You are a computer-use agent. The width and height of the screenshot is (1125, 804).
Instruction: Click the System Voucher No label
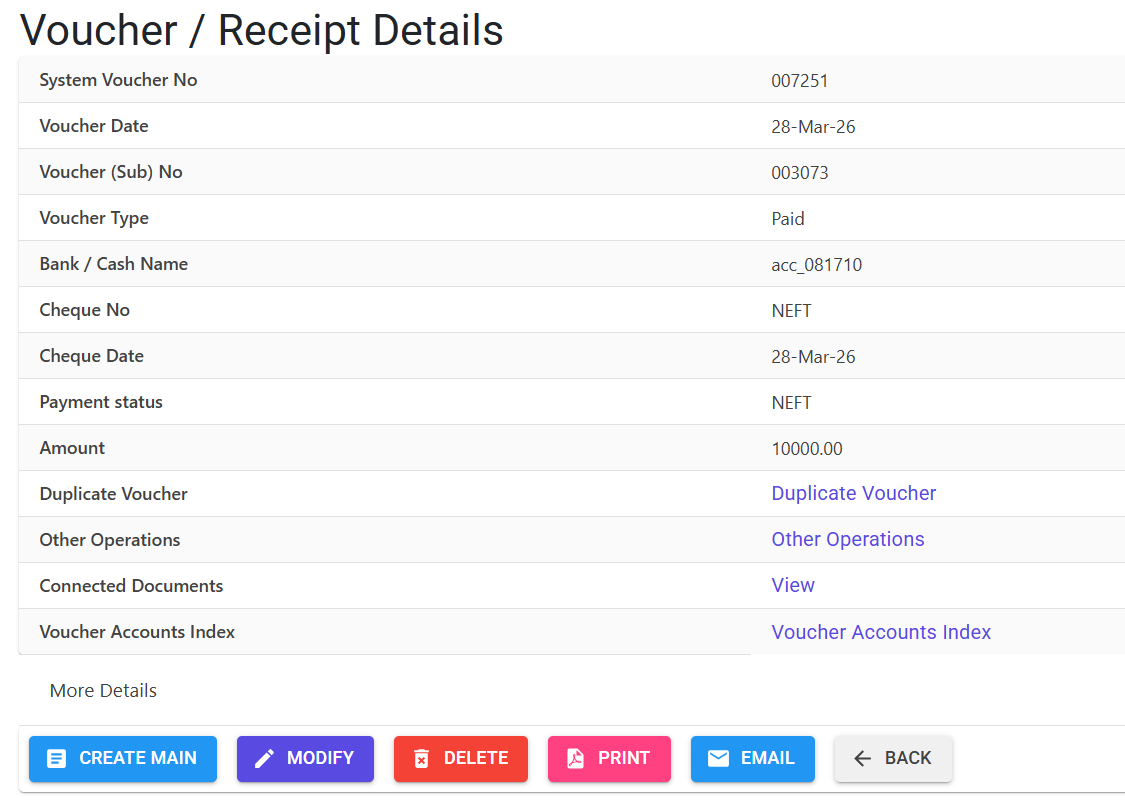coord(118,80)
